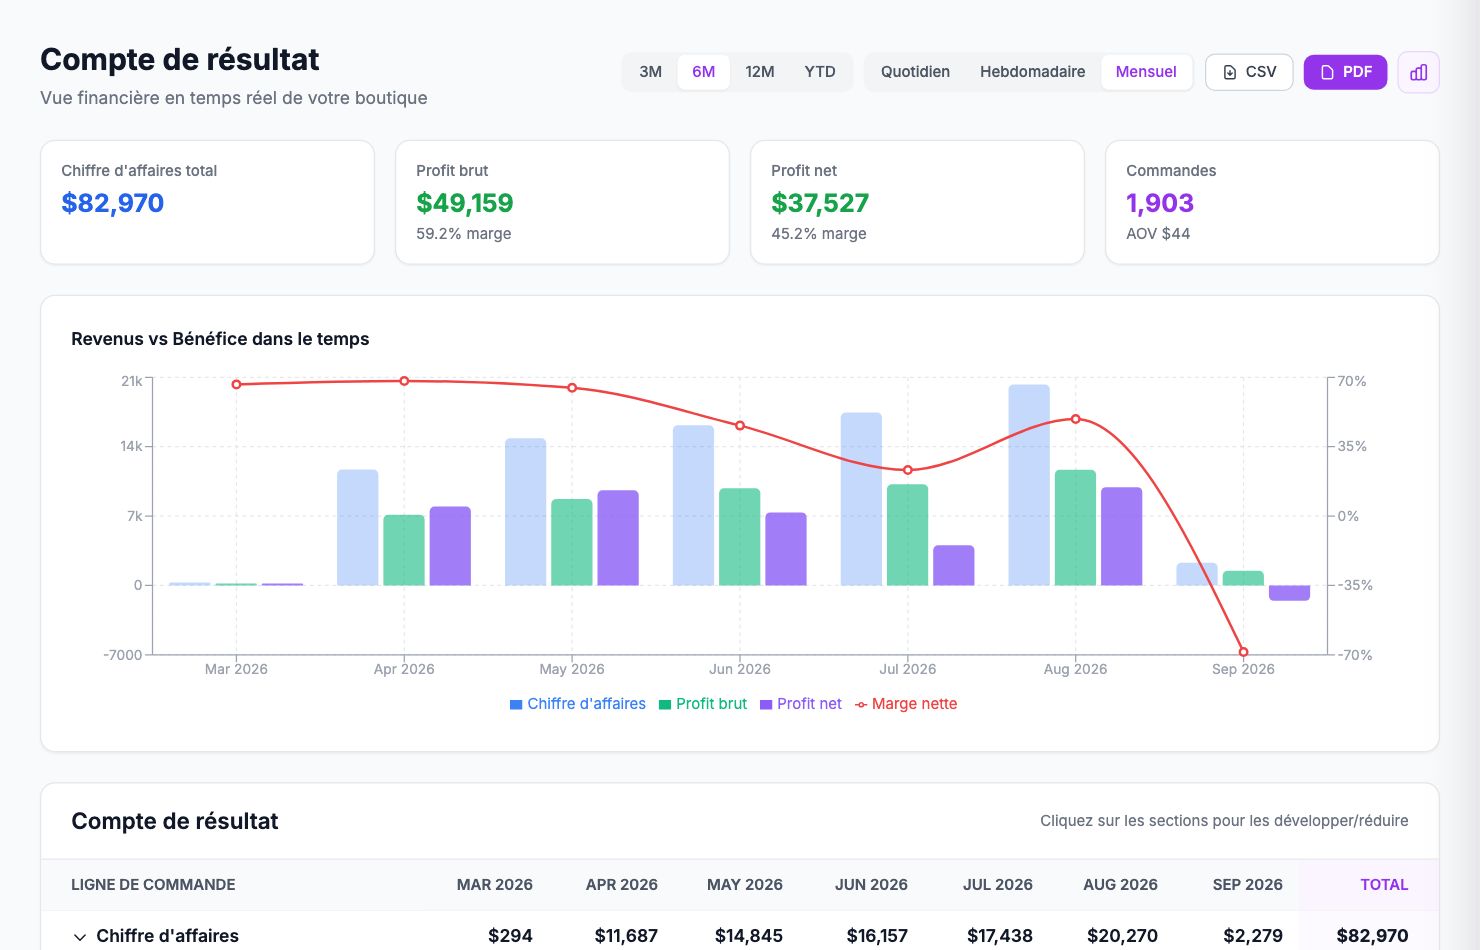Click the Sep 2026 negative Profit net bar

click(x=1289, y=593)
